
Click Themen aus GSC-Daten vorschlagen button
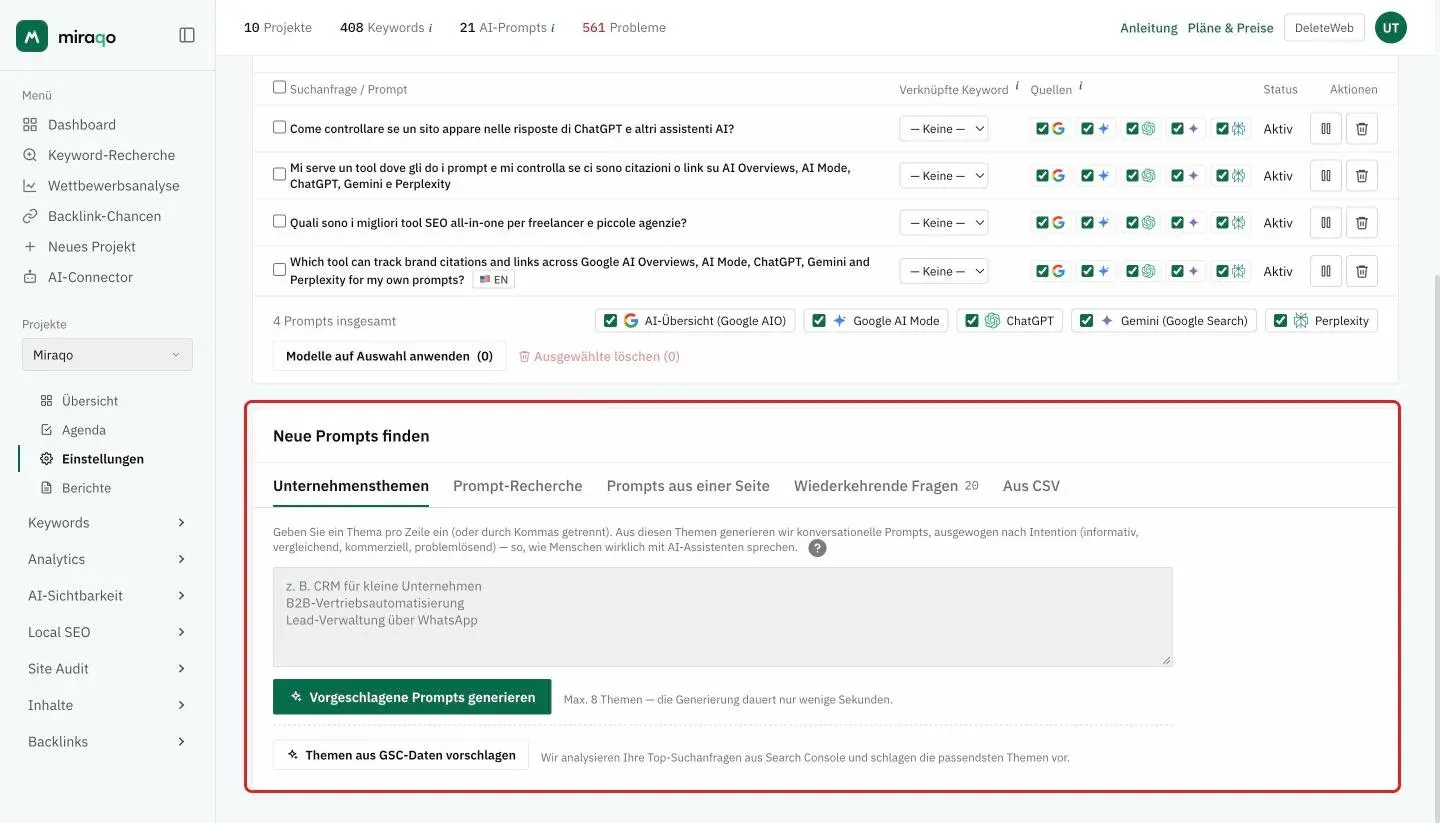click(401, 755)
